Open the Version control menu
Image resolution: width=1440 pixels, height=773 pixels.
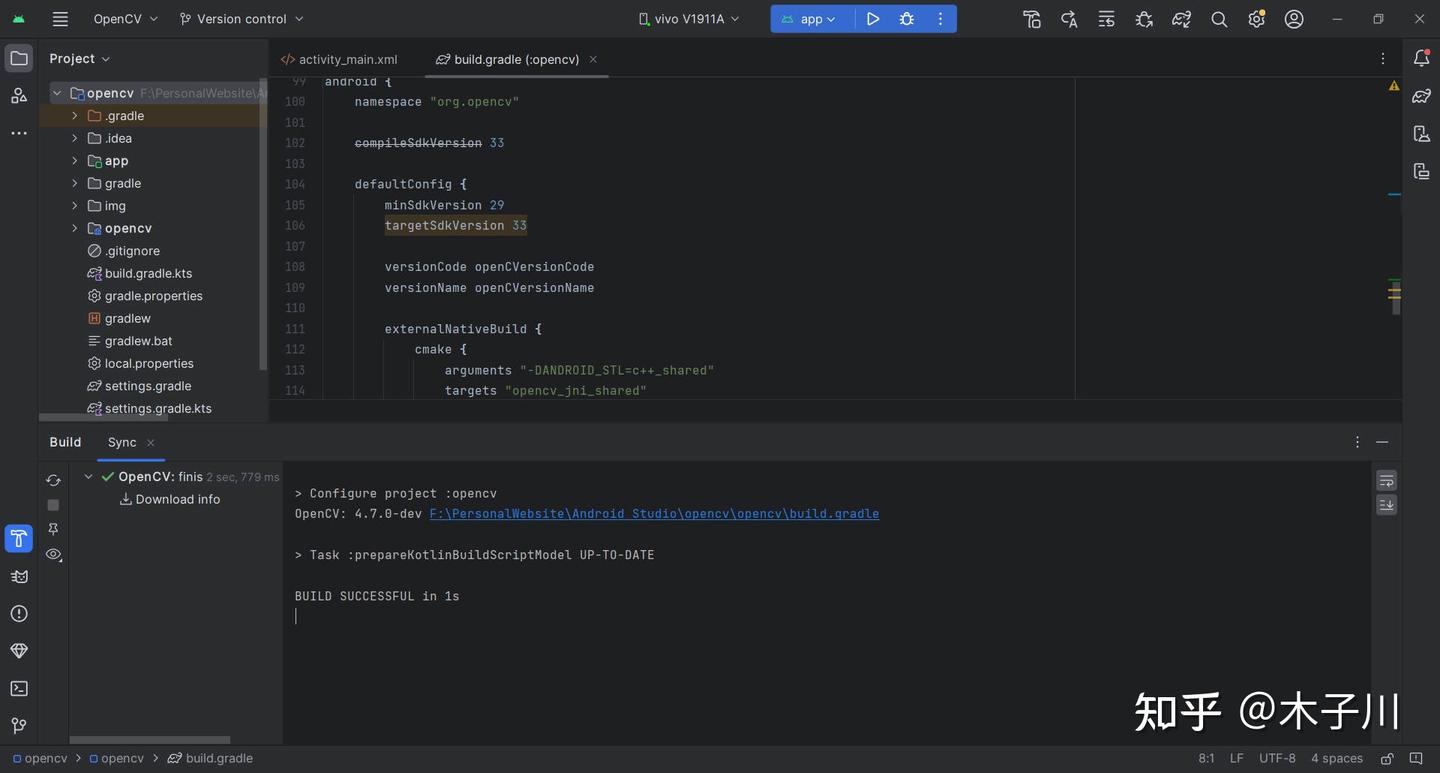click(x=240, y=18)
